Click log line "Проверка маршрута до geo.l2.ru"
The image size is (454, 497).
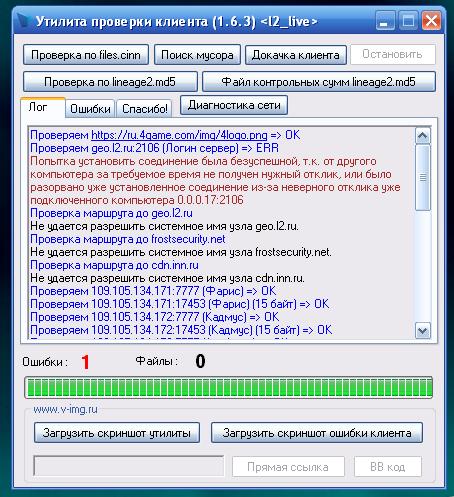click(111, 213)
